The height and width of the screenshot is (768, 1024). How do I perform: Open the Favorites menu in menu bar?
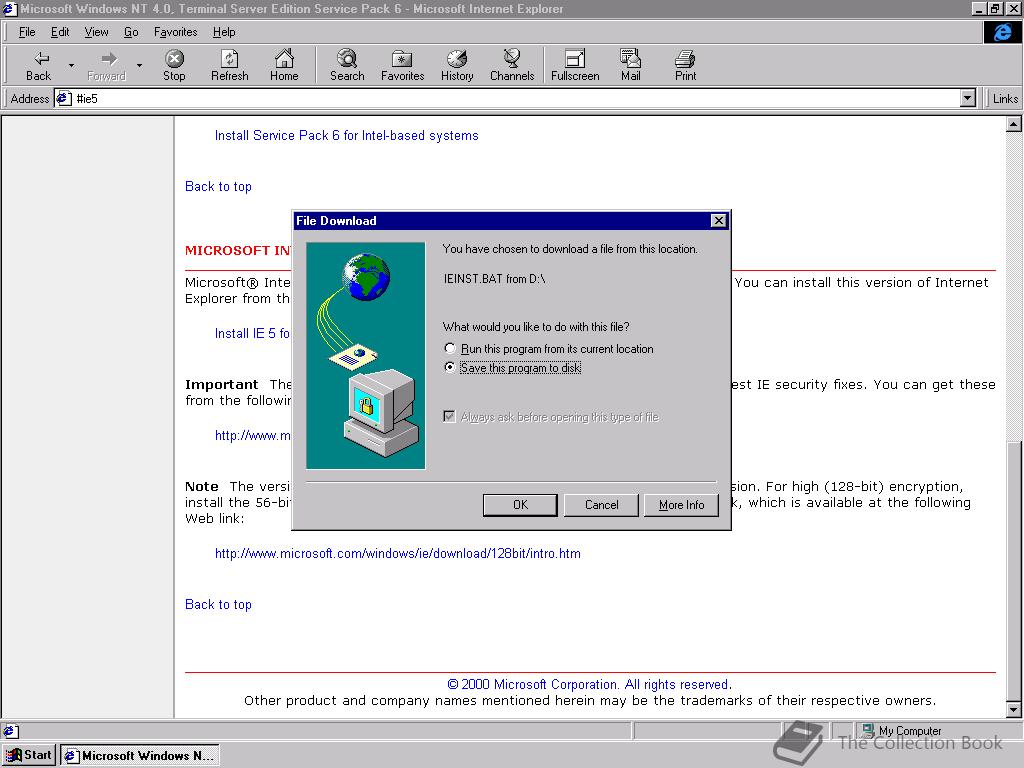(x=176, y=32)
